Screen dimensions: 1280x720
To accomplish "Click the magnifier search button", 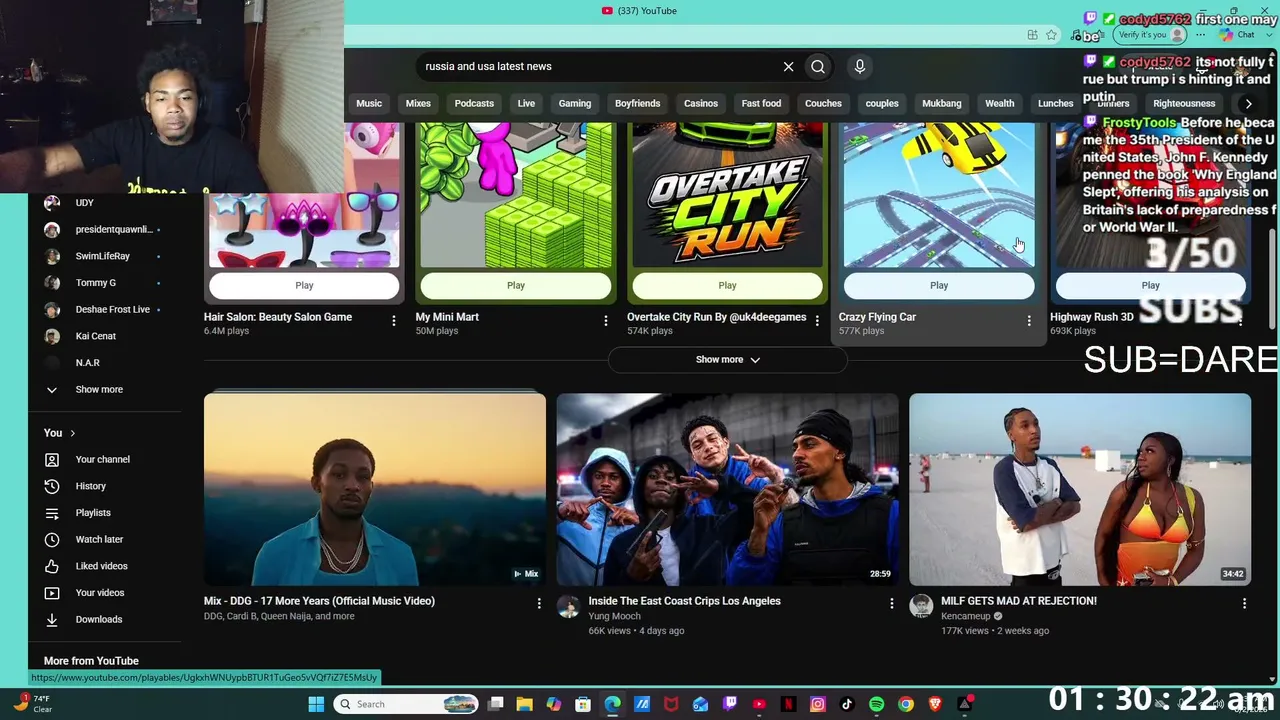I will tap(818, 66).
